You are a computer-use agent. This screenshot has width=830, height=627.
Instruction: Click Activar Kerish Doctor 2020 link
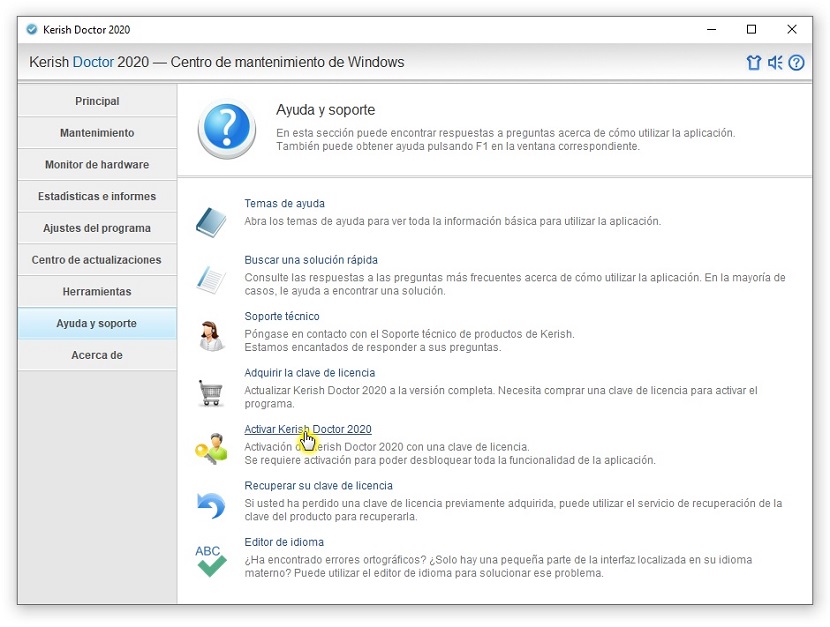point(308,429)
